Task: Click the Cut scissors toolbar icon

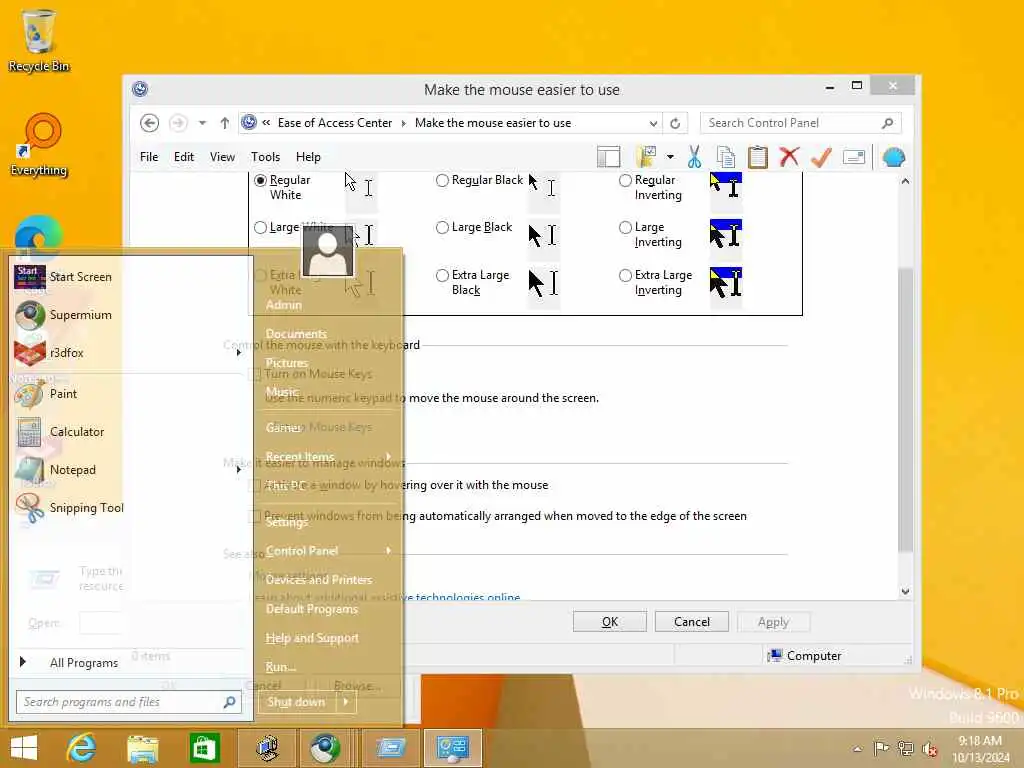Action: (x=694, y=157)
